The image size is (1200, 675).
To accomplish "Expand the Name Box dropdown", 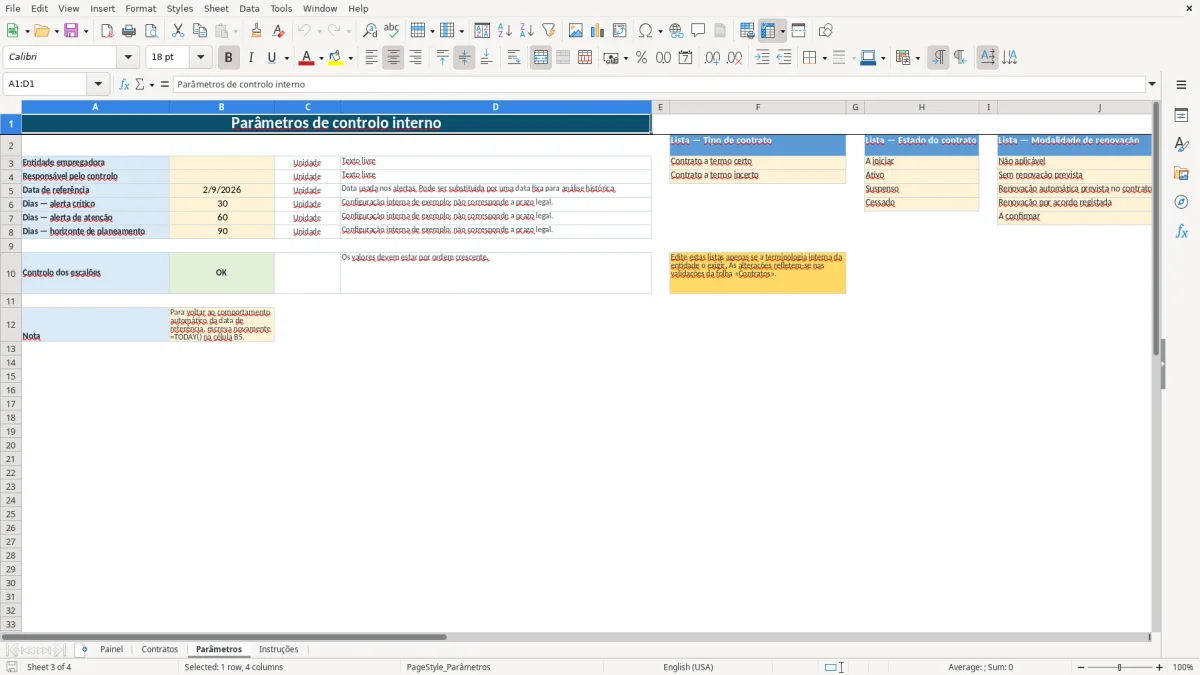I will (98, 84).
